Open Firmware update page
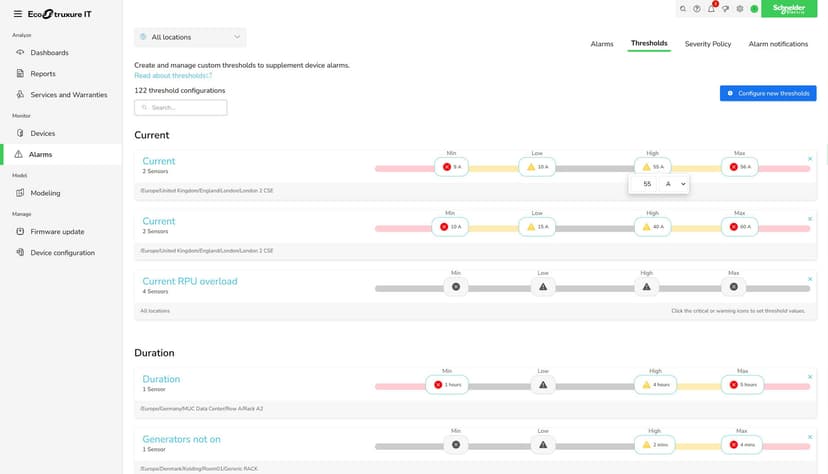Image resolution: width=828 pixels, height=474 pixels. [57, 232]
